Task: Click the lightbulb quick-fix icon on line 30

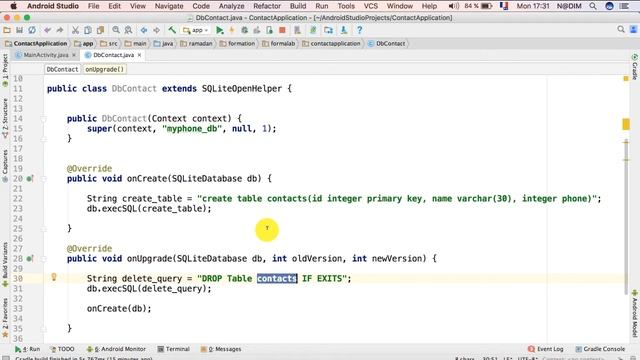Action: click(54, 277)
